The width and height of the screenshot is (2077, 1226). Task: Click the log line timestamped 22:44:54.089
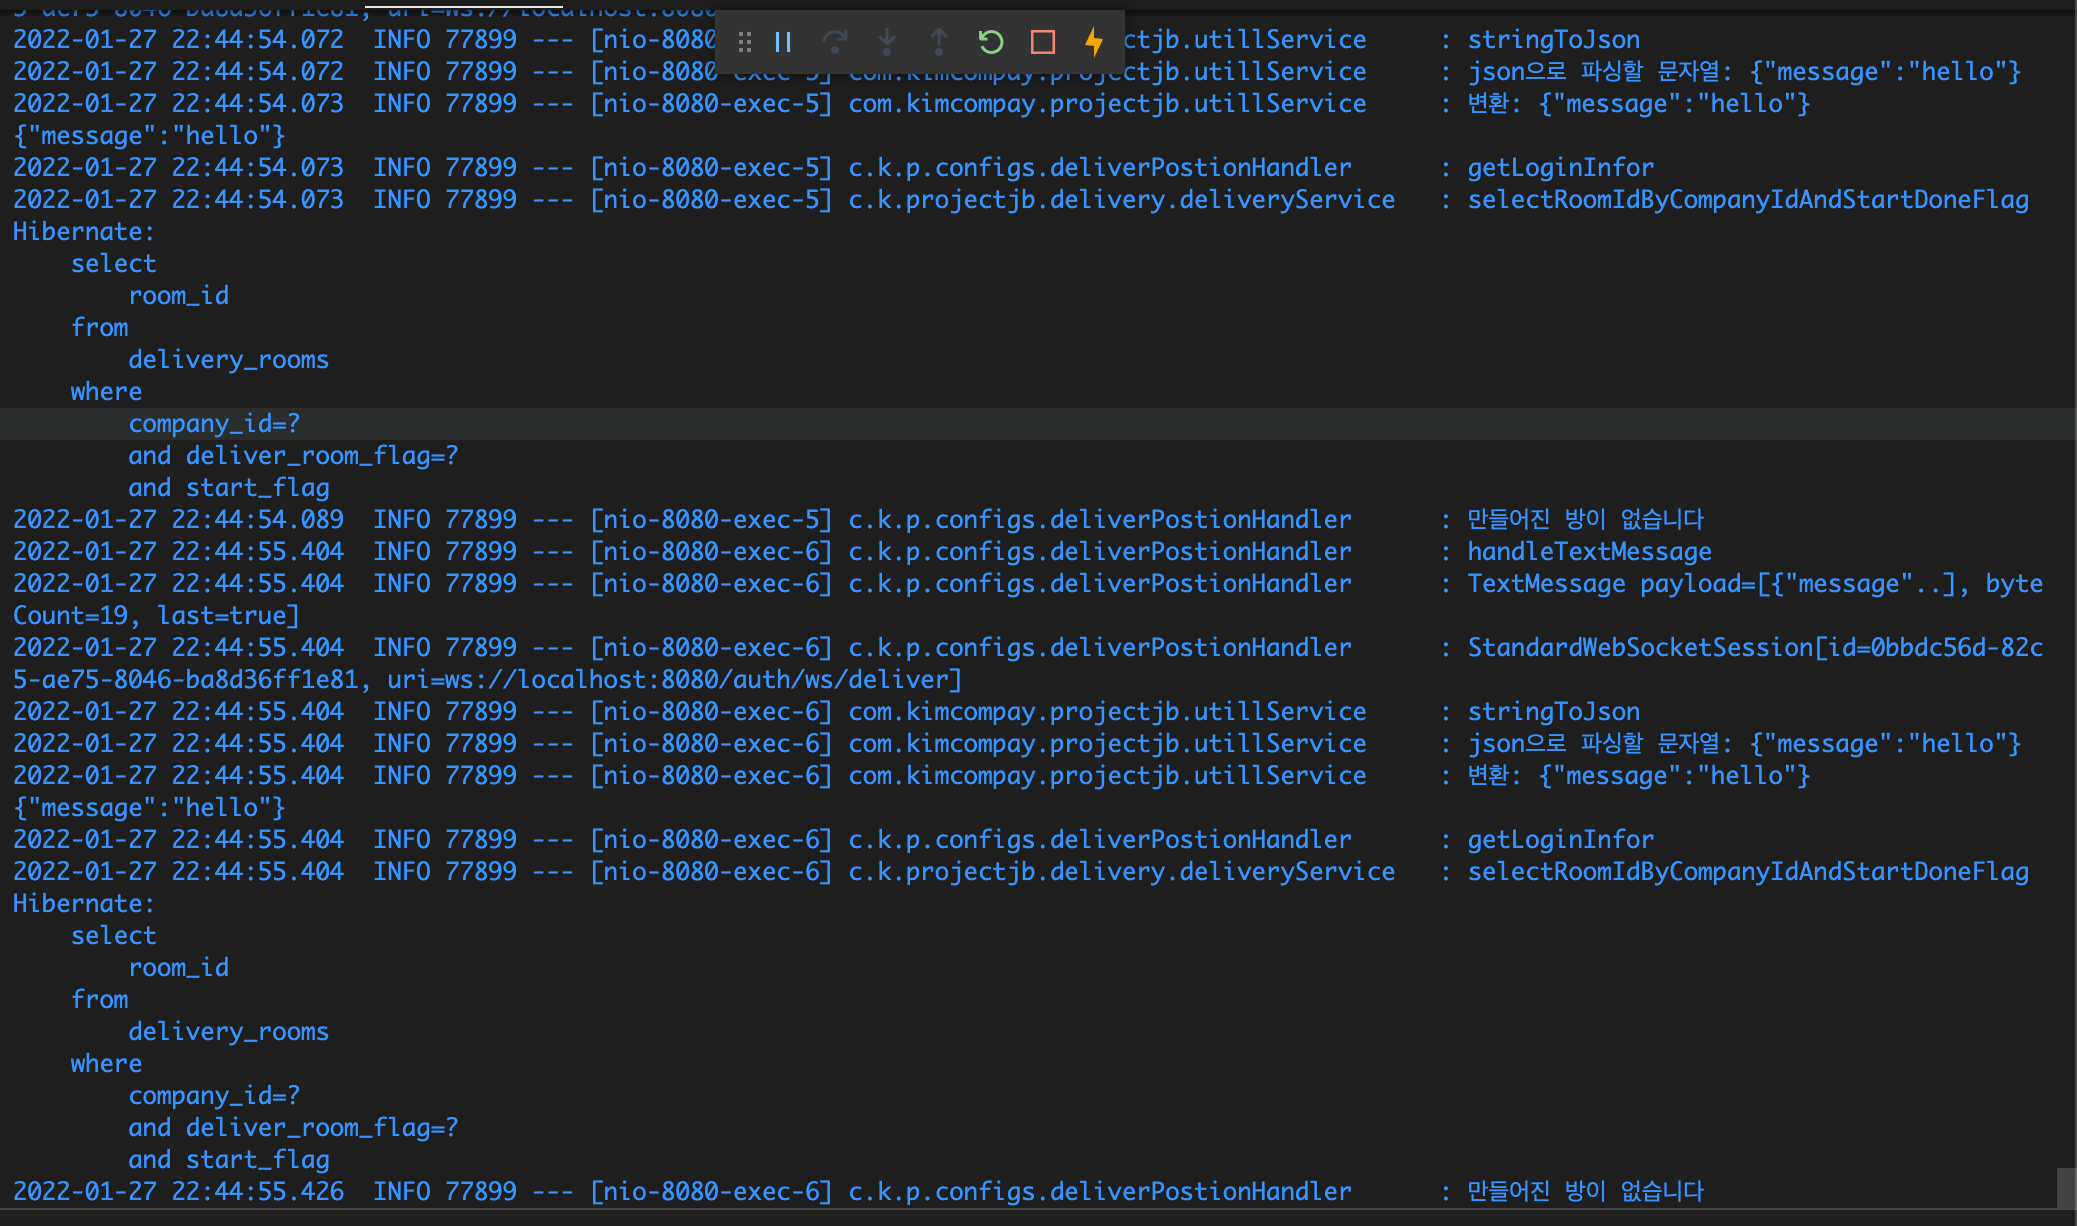178,520
